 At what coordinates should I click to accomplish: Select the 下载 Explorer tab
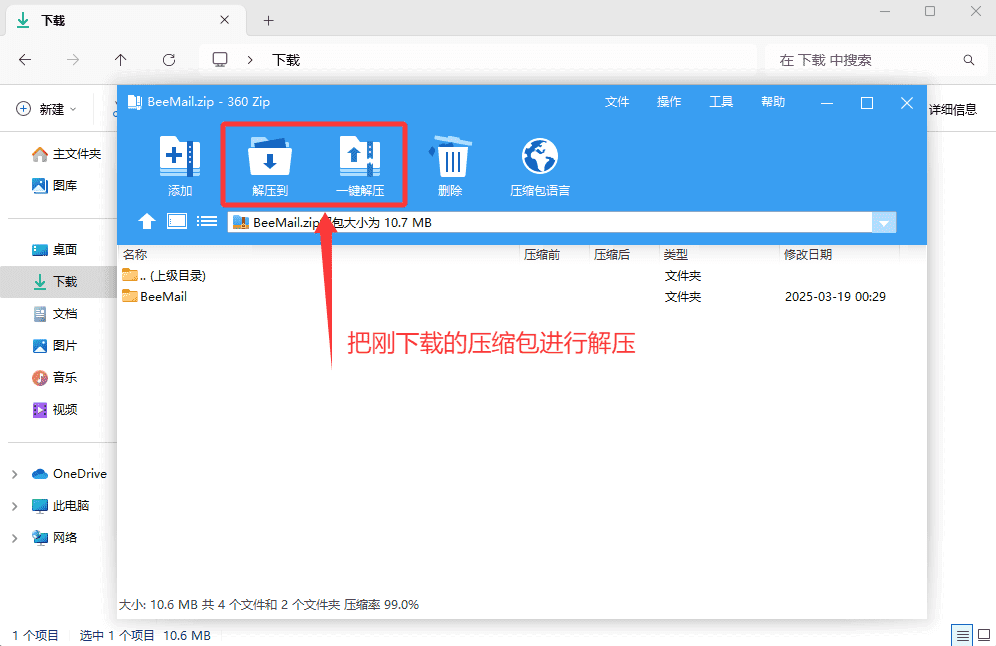tap(125, 20)
